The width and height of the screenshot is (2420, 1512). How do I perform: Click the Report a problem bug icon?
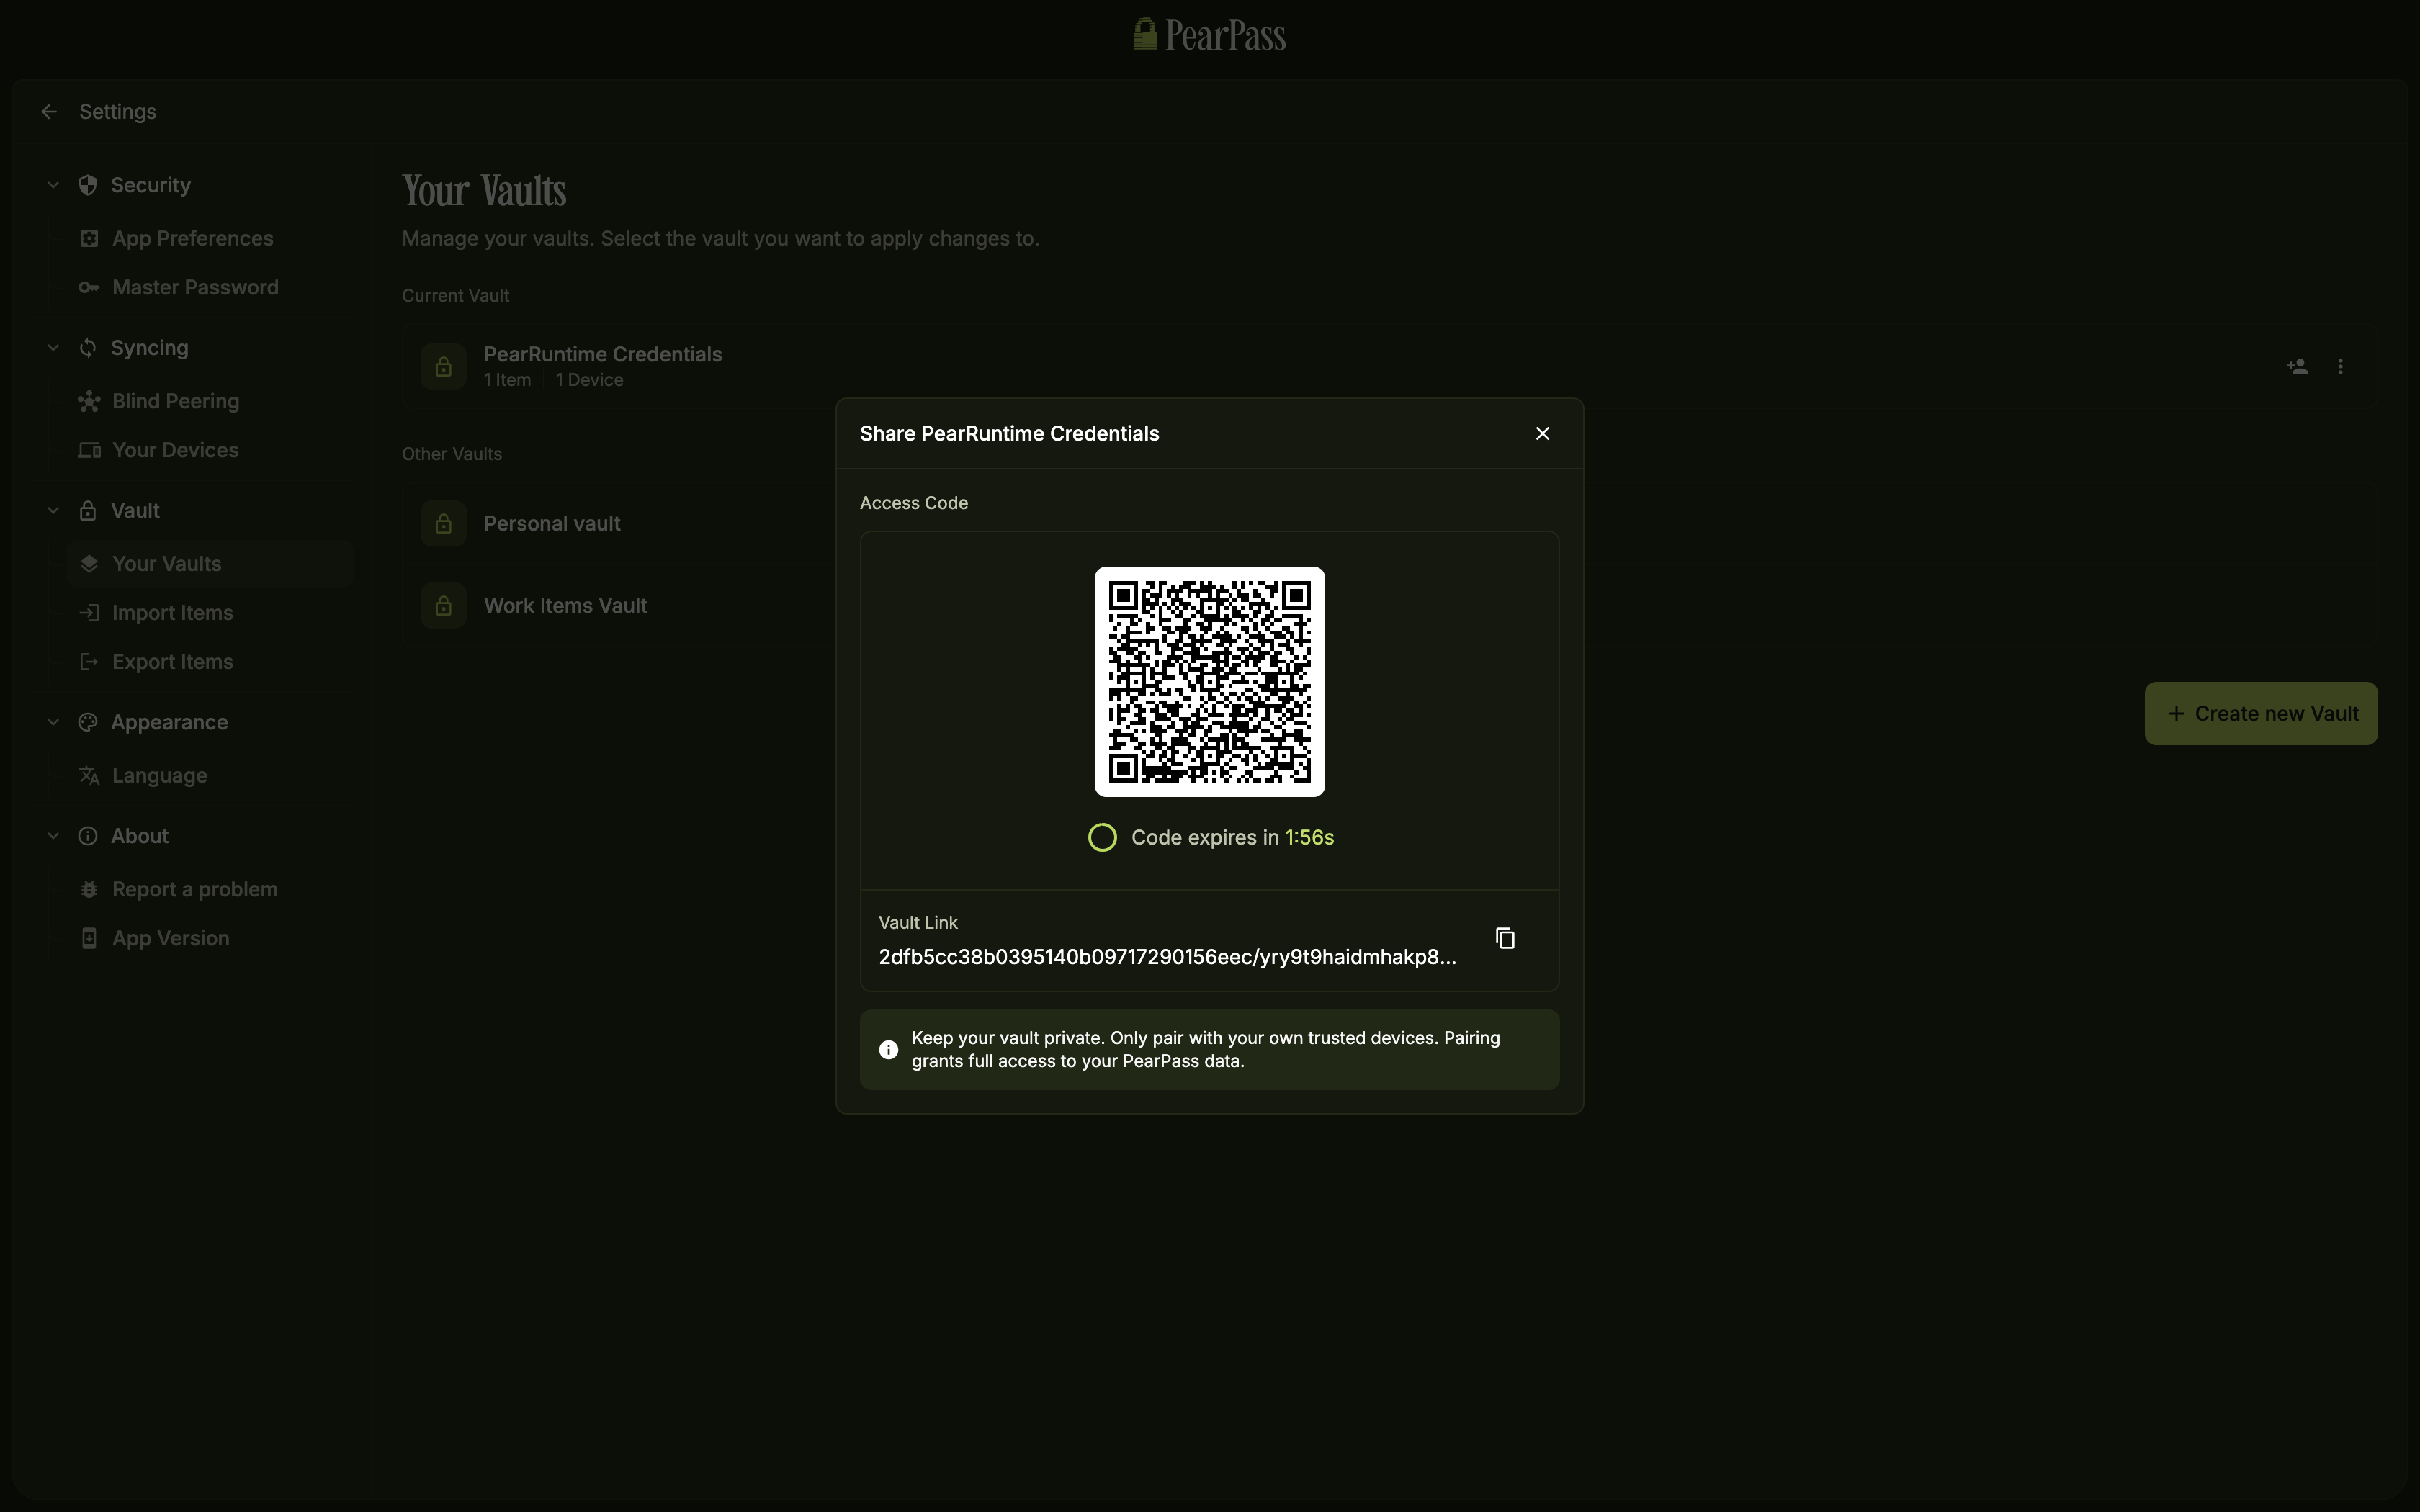pyautogui.click(x=89, y=890)
